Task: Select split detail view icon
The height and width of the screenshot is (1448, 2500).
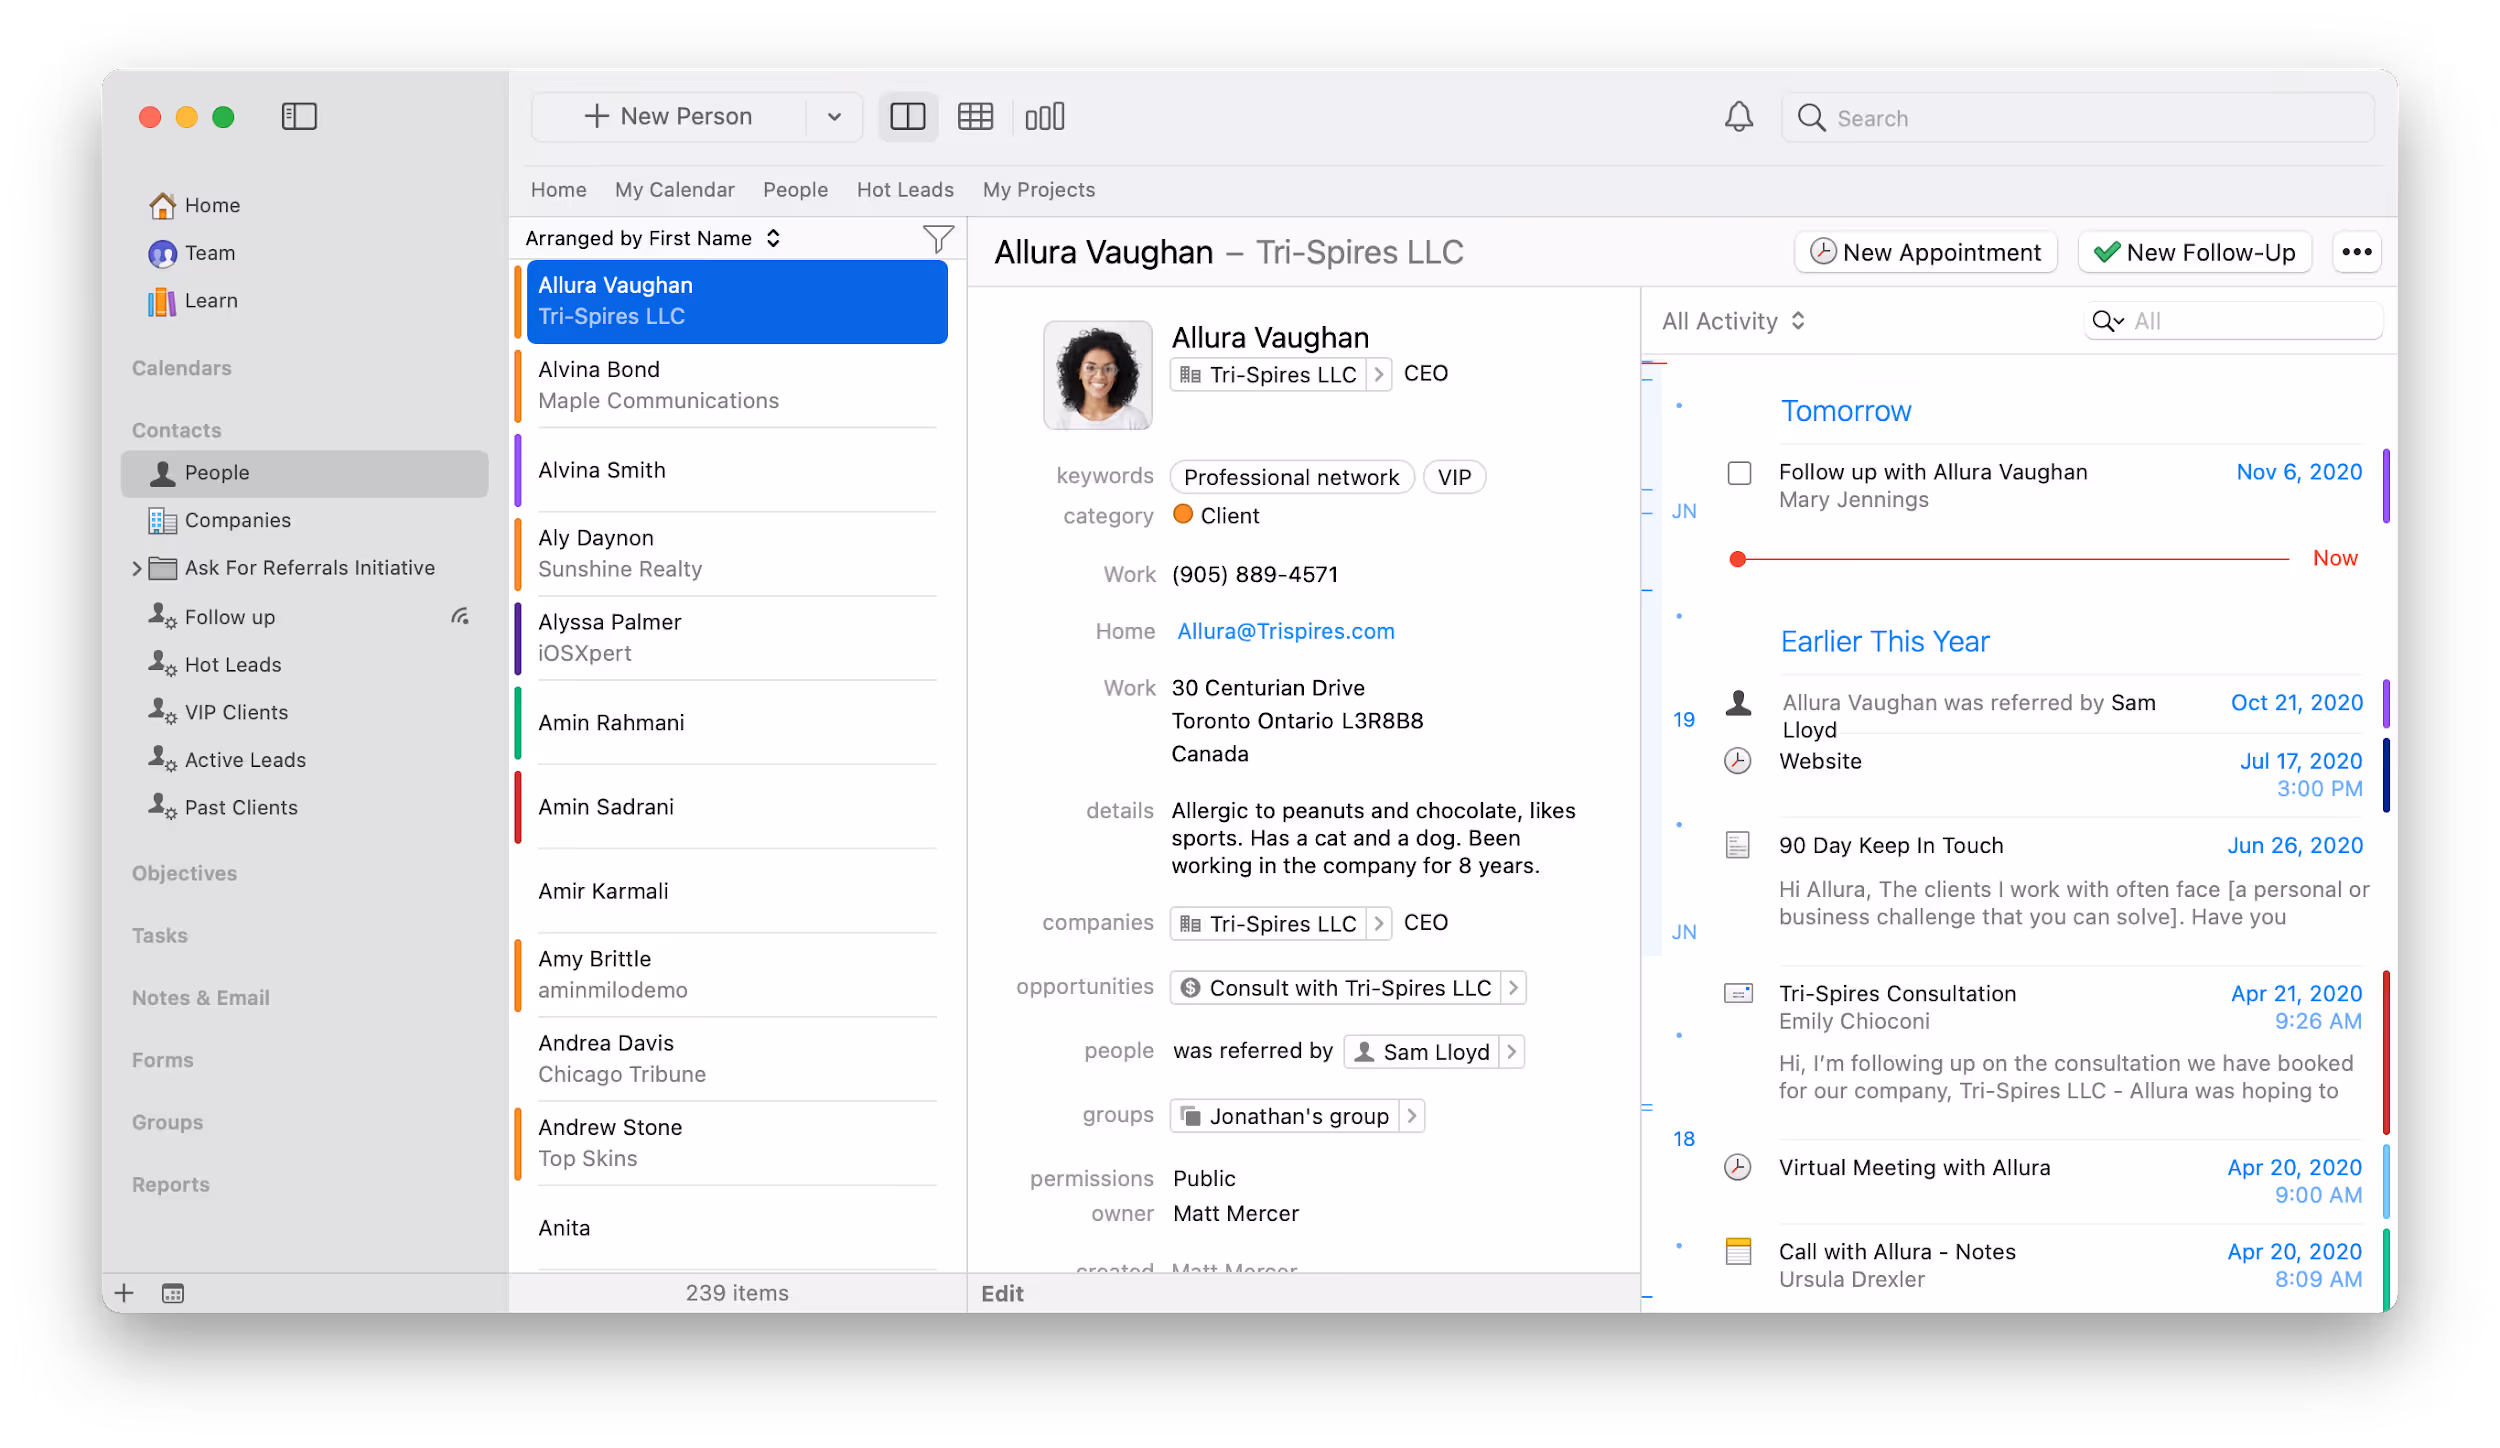Action: (x=907, y=117)
